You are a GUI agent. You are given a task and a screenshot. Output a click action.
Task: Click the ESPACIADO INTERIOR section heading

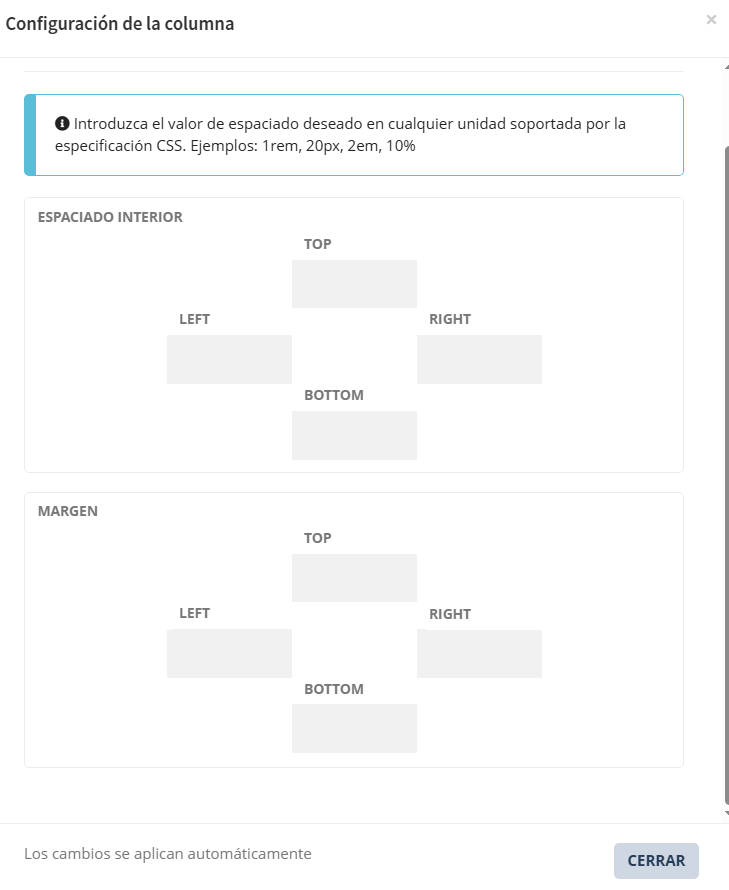110,217
